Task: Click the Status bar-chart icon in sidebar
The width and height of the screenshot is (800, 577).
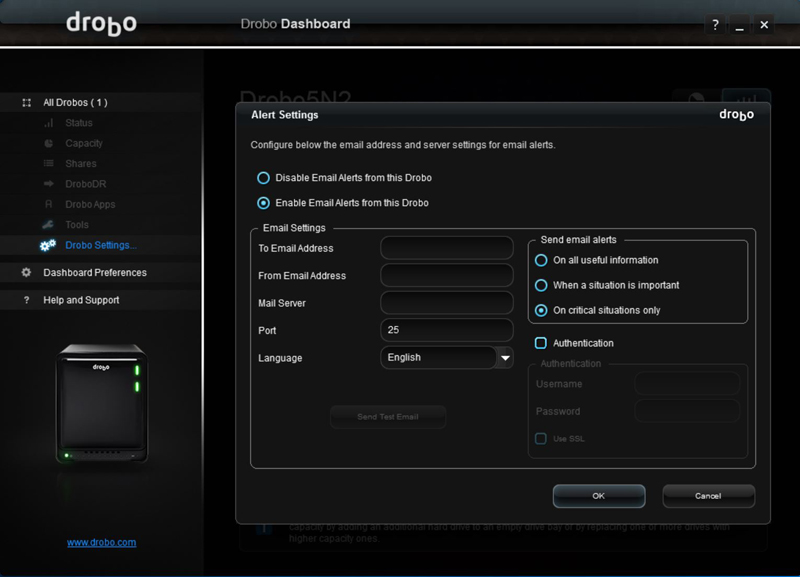Action: pyautogui.click(x=48, y=123)
